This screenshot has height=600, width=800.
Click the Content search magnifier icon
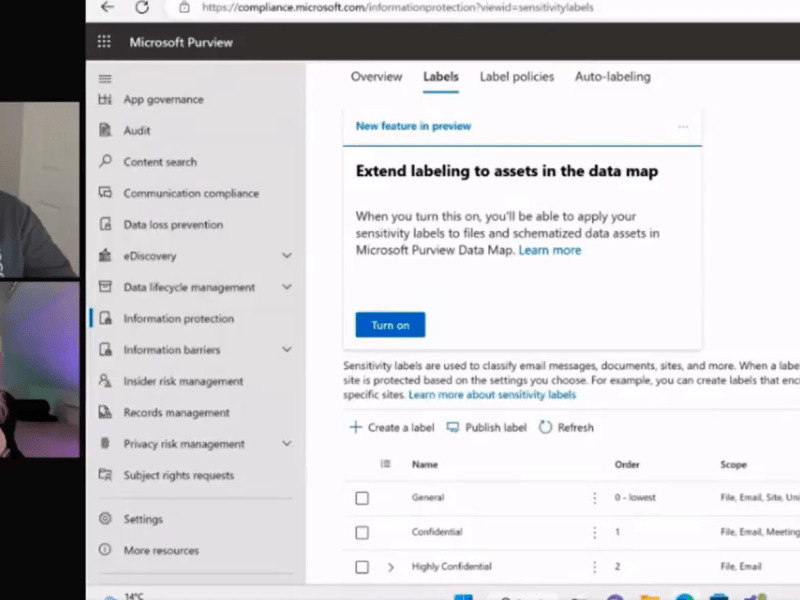(x=106, y=161)
